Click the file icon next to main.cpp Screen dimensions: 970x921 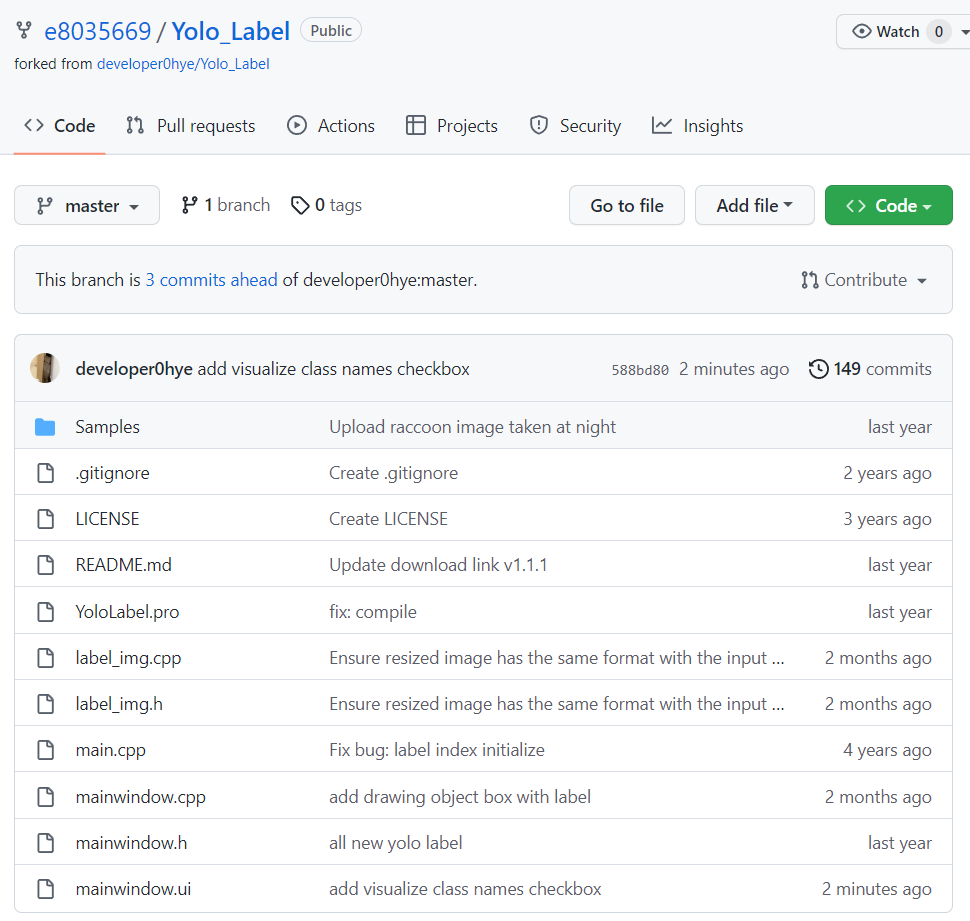click(46, 750)
